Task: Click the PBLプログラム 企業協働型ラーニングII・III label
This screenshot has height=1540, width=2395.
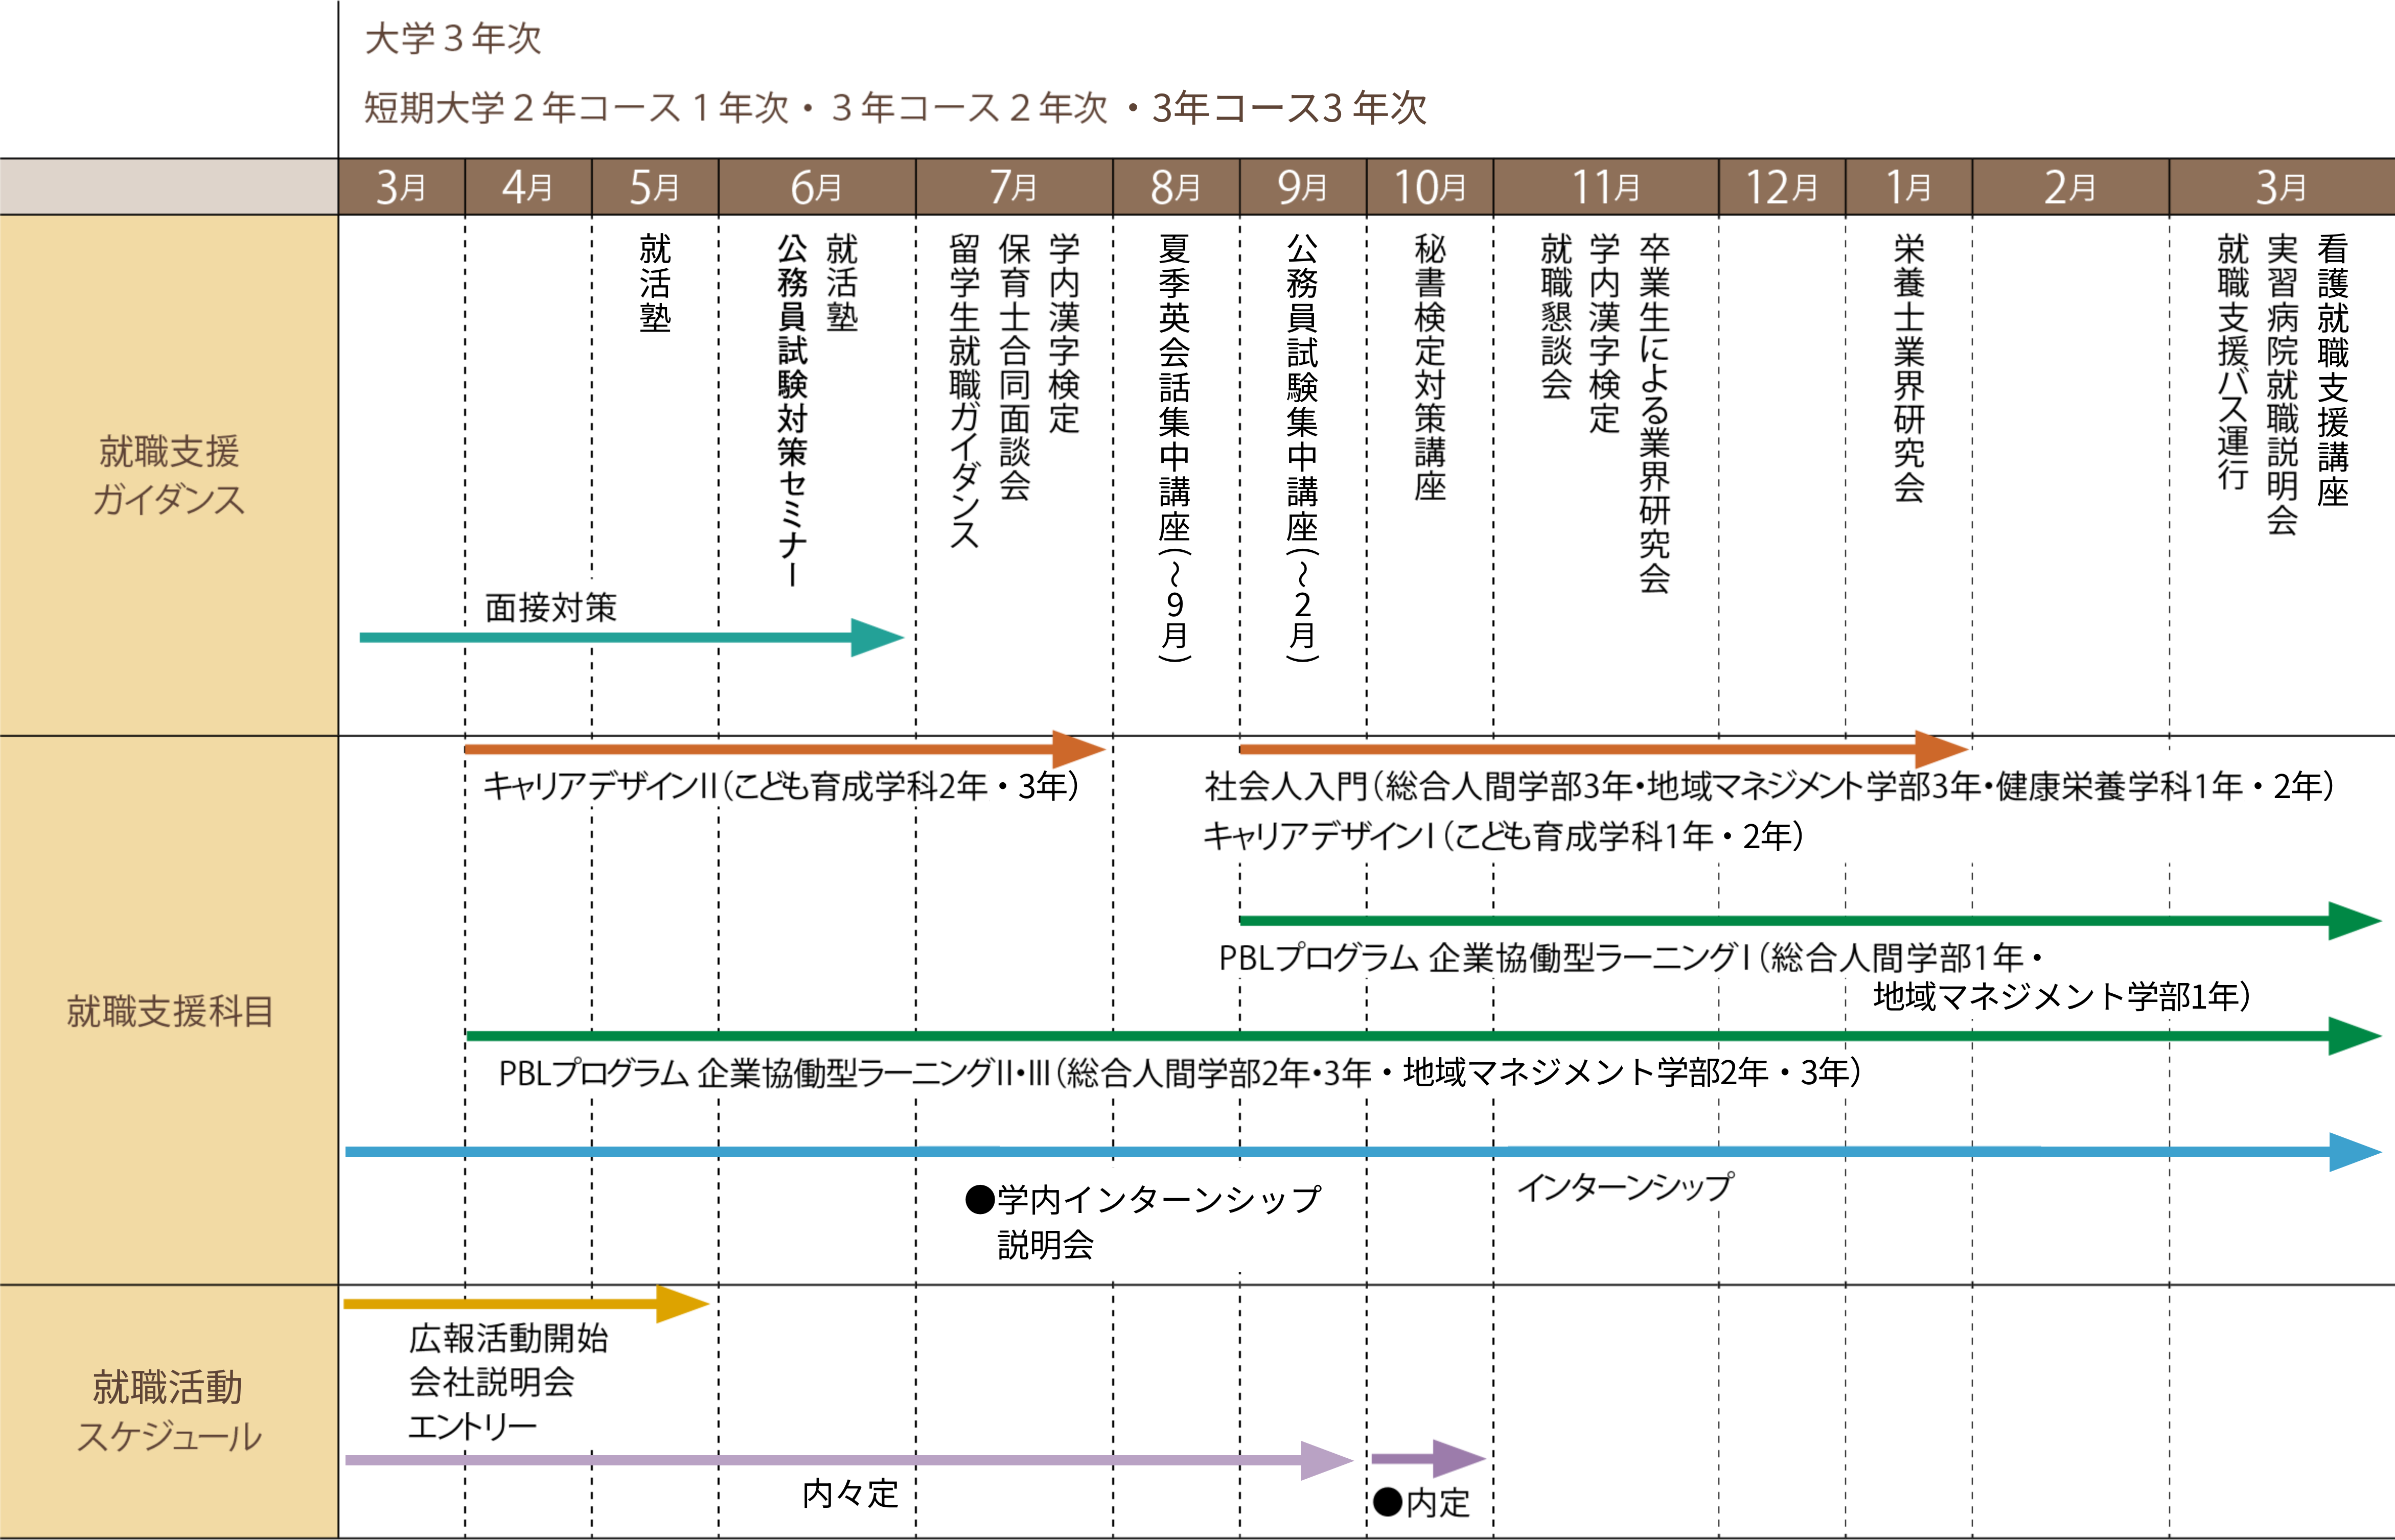Action: pyautogui.click(x=1180, y=1073)
